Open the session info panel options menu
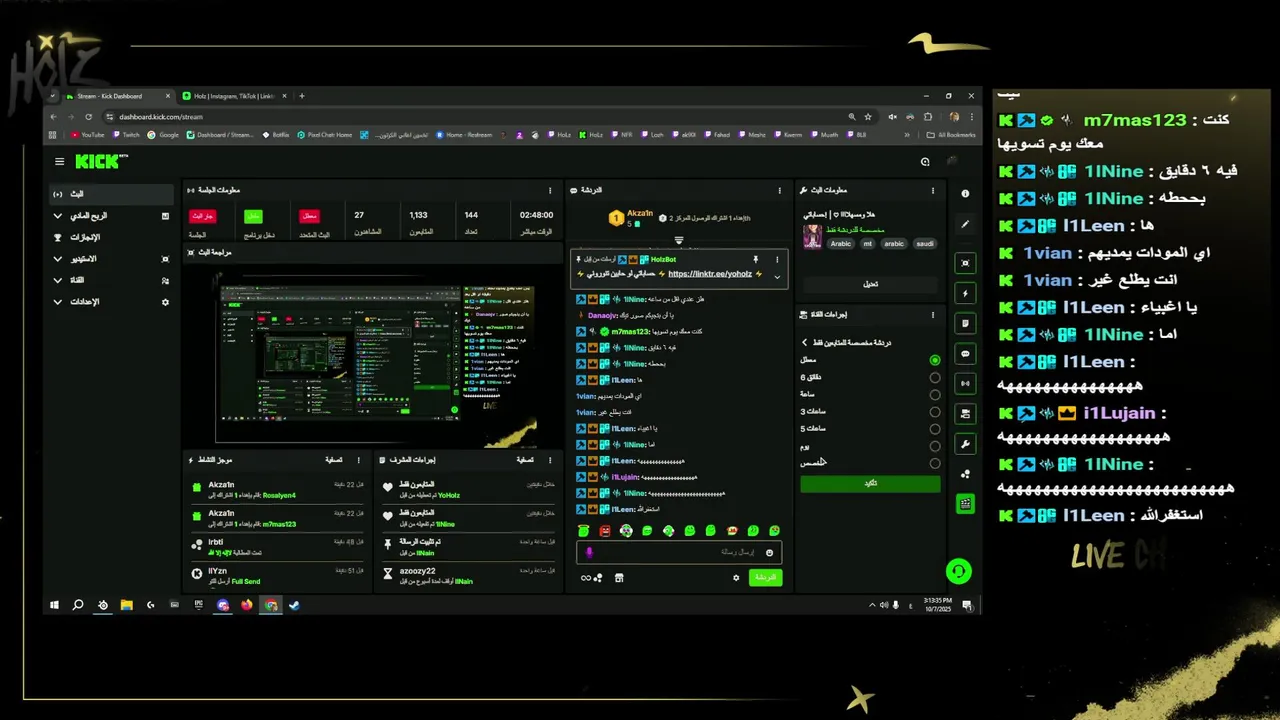The height and width of the screenshot is (720, 1280). pyautogui.click(x=549, y=190)
